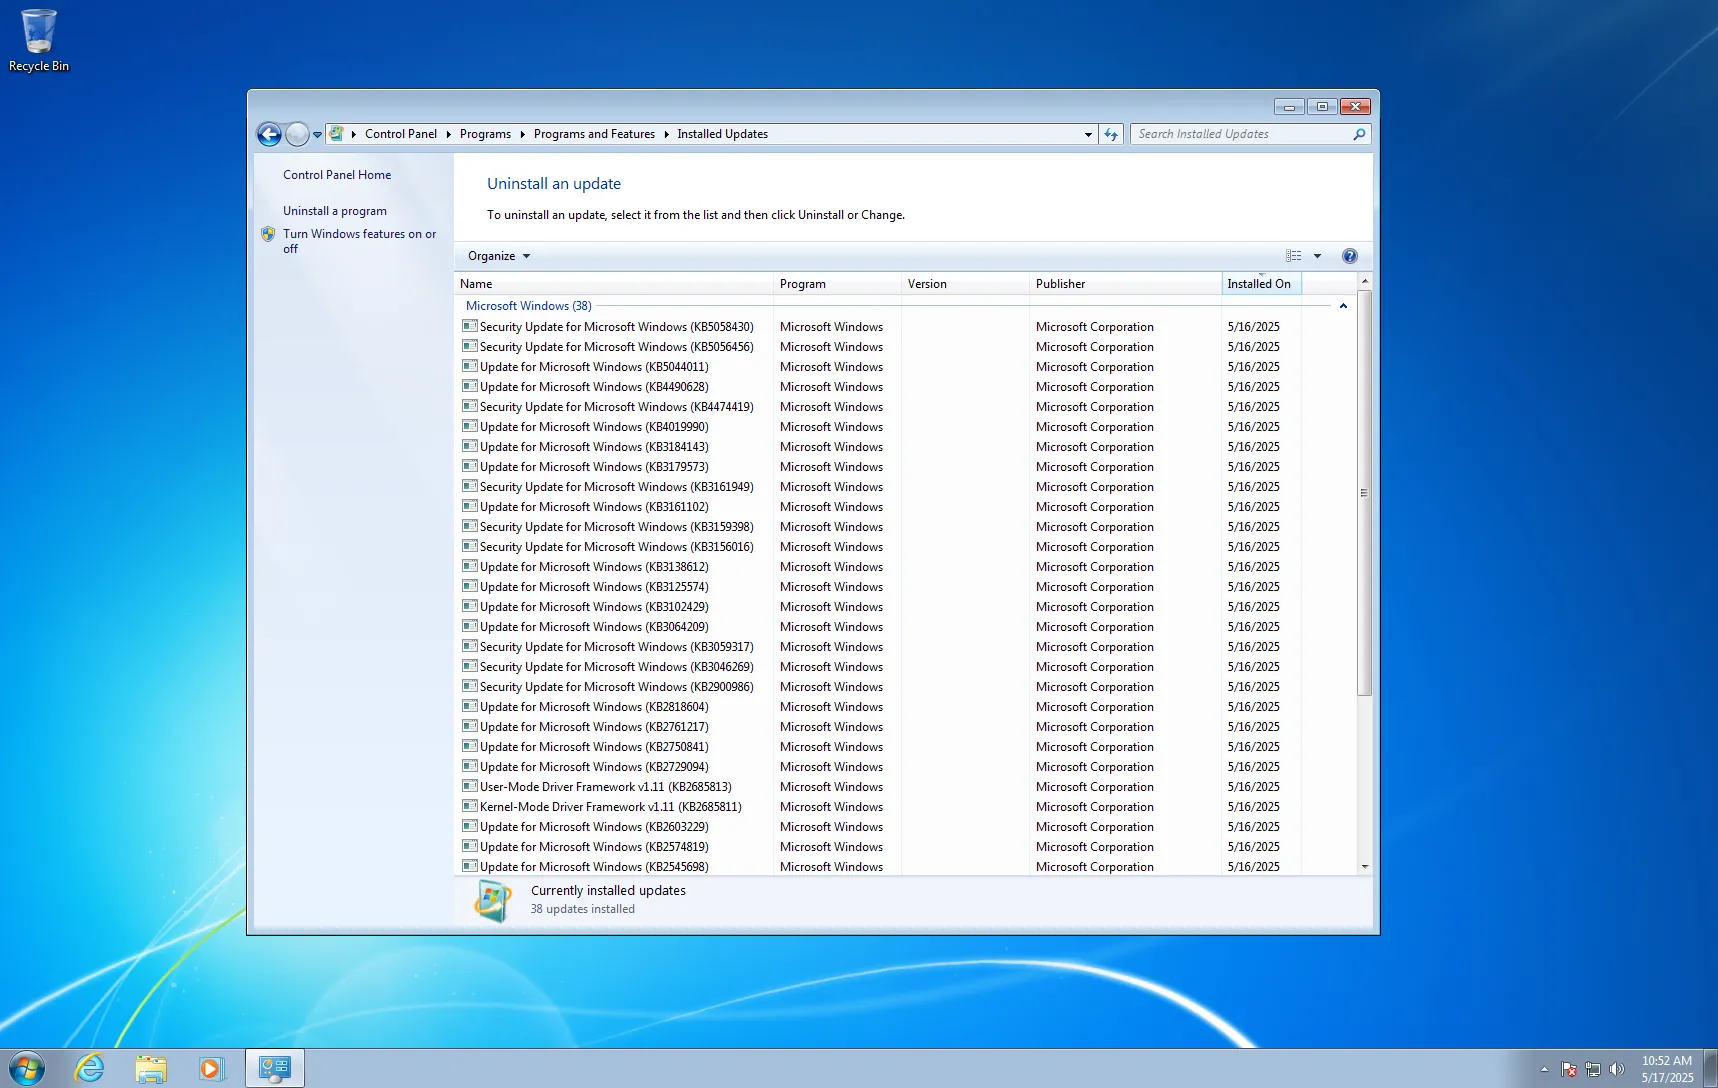The height and width of the screenshot is (1088, 1718).
Task: Select Update for Microsoft Windows (KB3161102)
Action: pyautogui.click(x=594, y=507)
